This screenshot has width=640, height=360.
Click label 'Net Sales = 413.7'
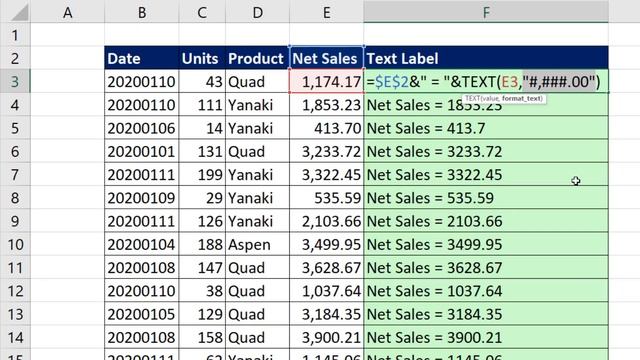(x=486, y=128)
